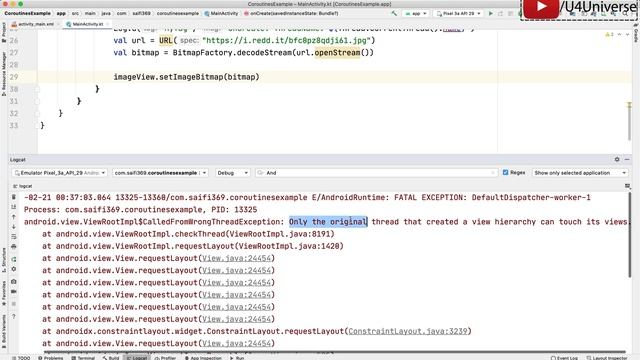The width and height of the screenshot is (640, 360).
Task: Click the logcat horizontal scrollbar
Action: [335, 351]
